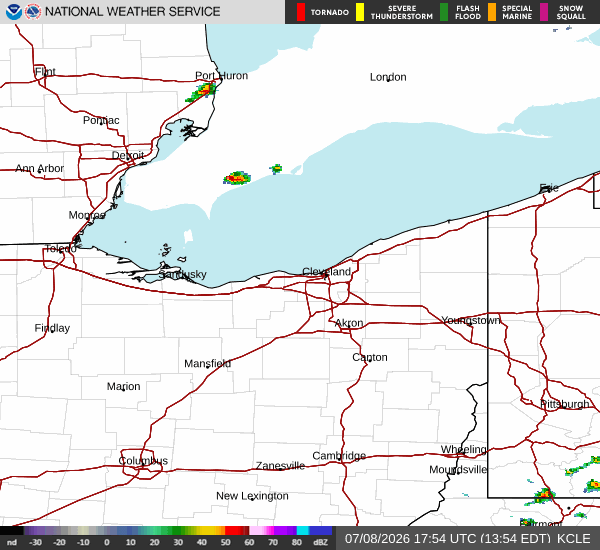Screen dimensions: 600x550
Task: Click the small storm cell east of large Ontario cell
Action: 276,168
